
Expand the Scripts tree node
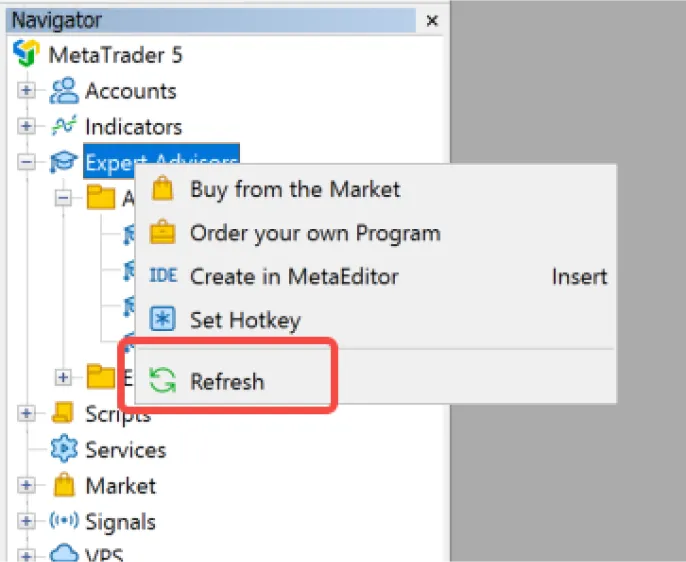pyautogui.click(x=26, y=413)
